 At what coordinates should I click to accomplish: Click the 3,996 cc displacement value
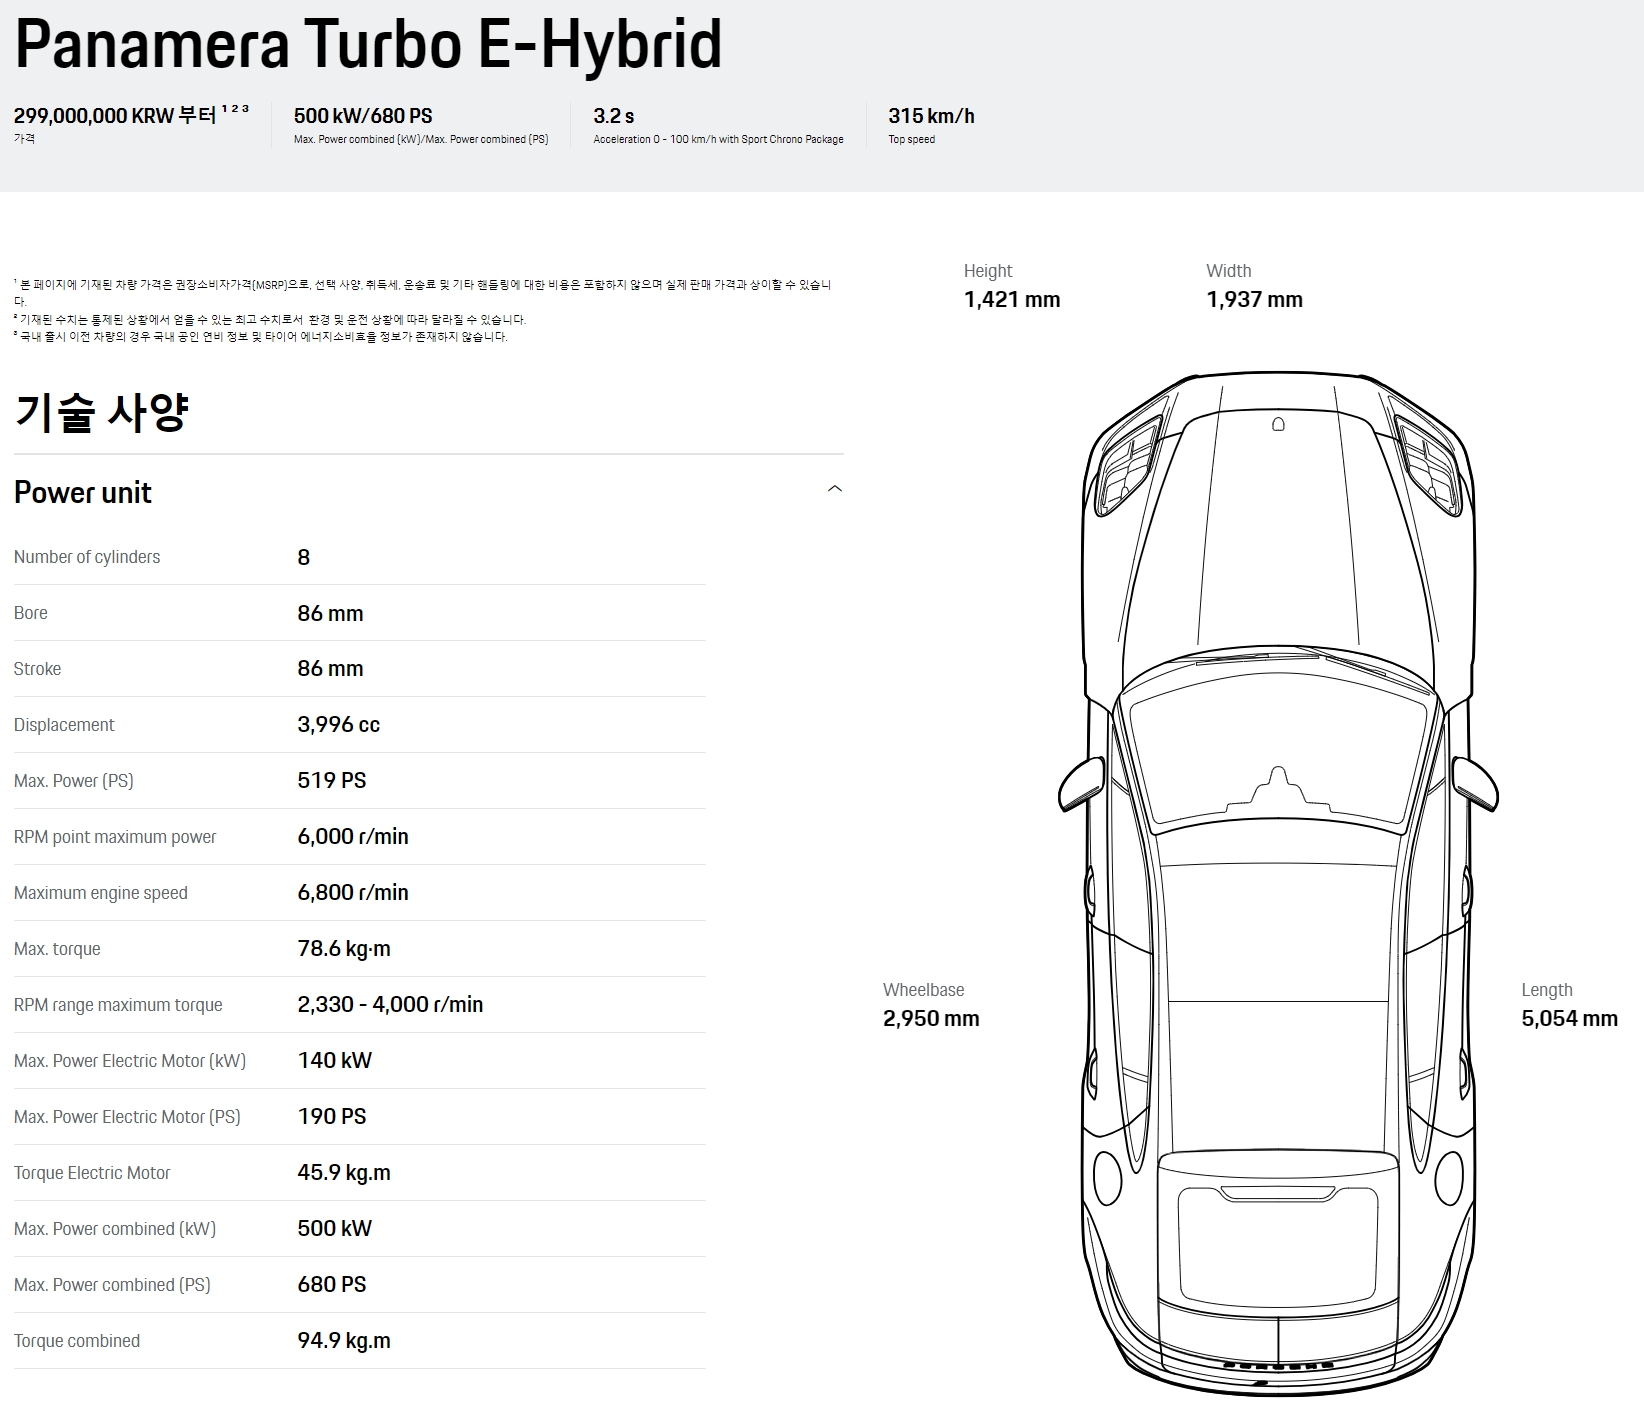[x=338, y=725]
